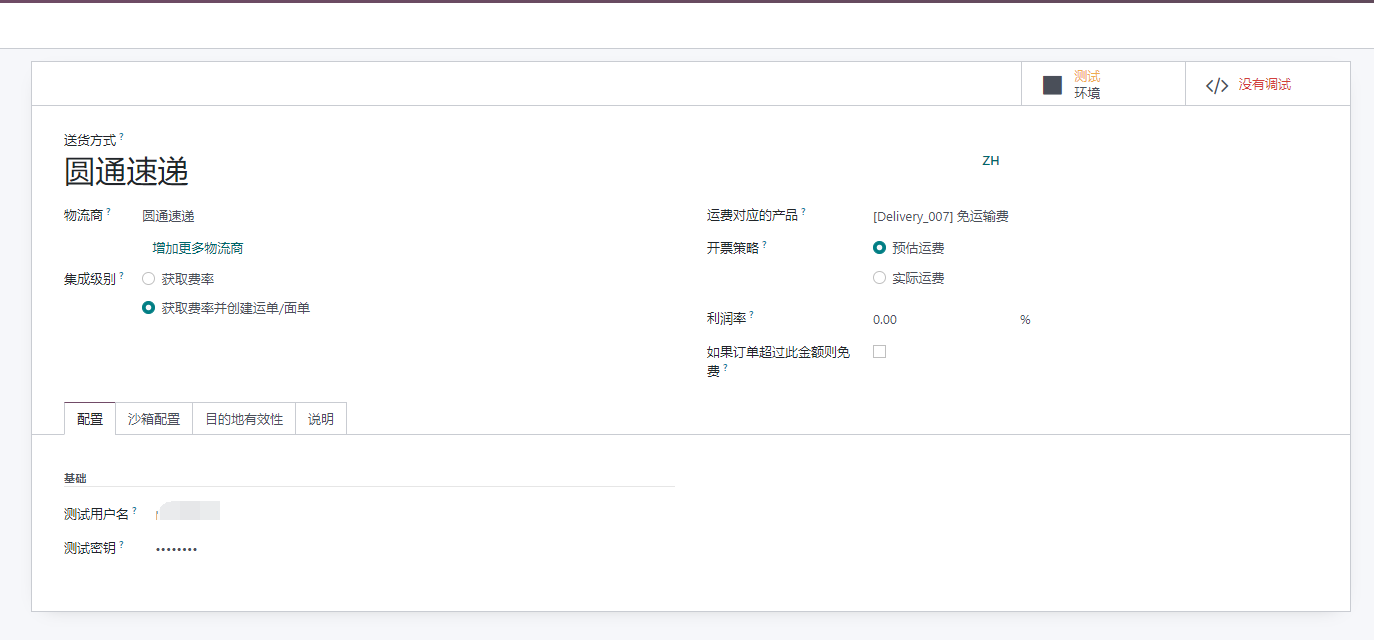
Task: Click the help mark beside 测试用户名
Action: pyautogui.click(x=134, y=509)
